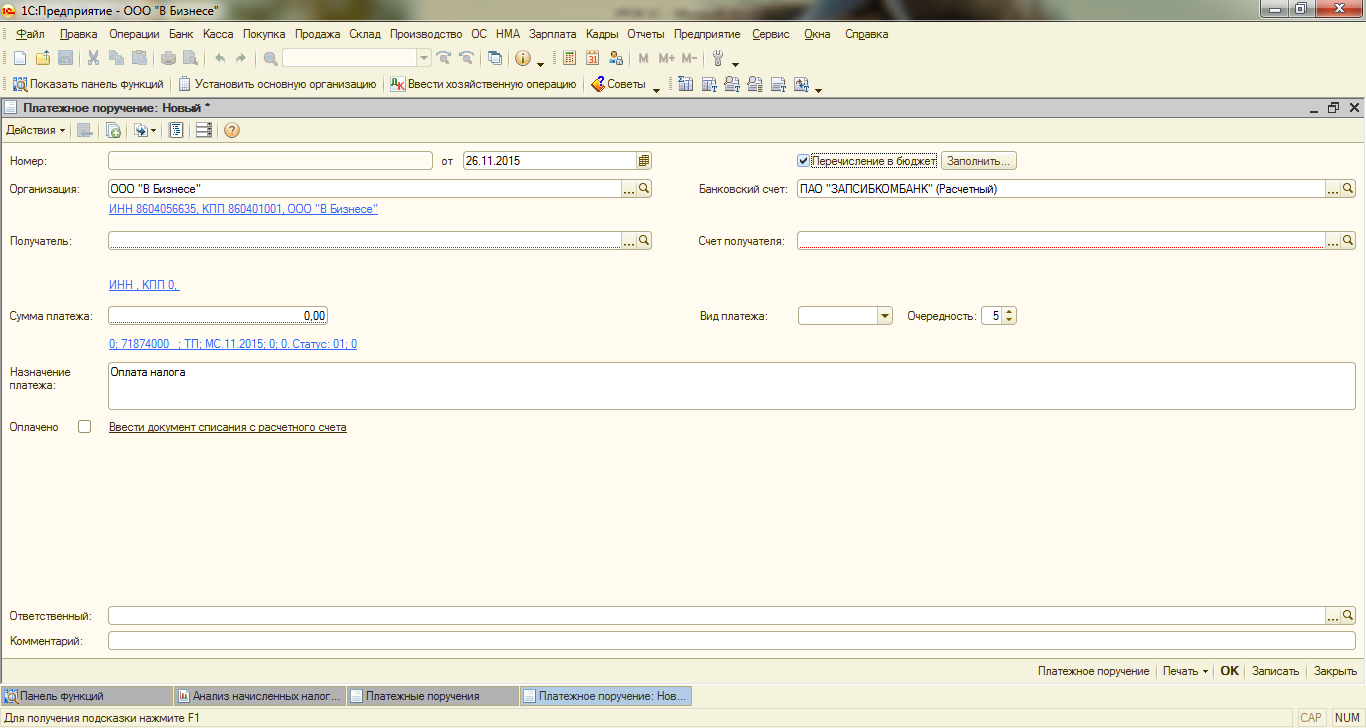The width and height of the screenshot is (1366, 728).
Task: Open the Зарплата menu
Action: point(553,34)
